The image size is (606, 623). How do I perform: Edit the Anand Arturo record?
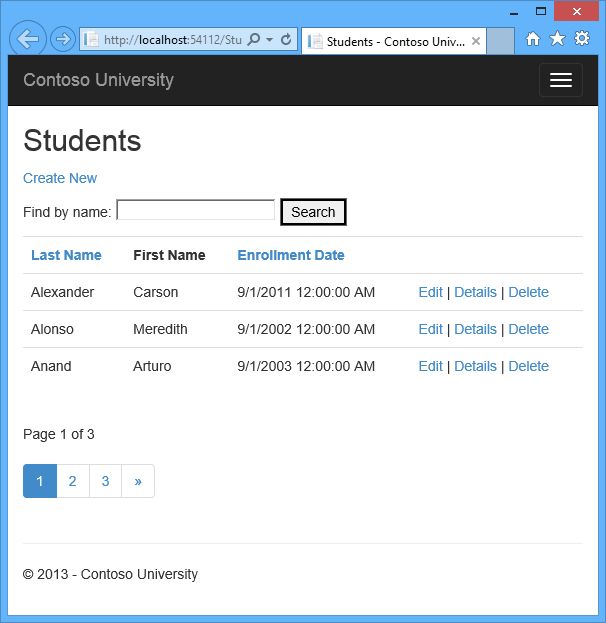point(430,366)
